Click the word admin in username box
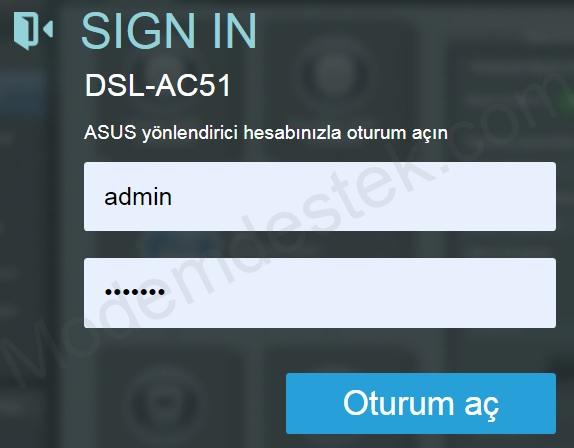Image resolution: width=574 pixels, height=448 pixels. [x=138, y=197]
